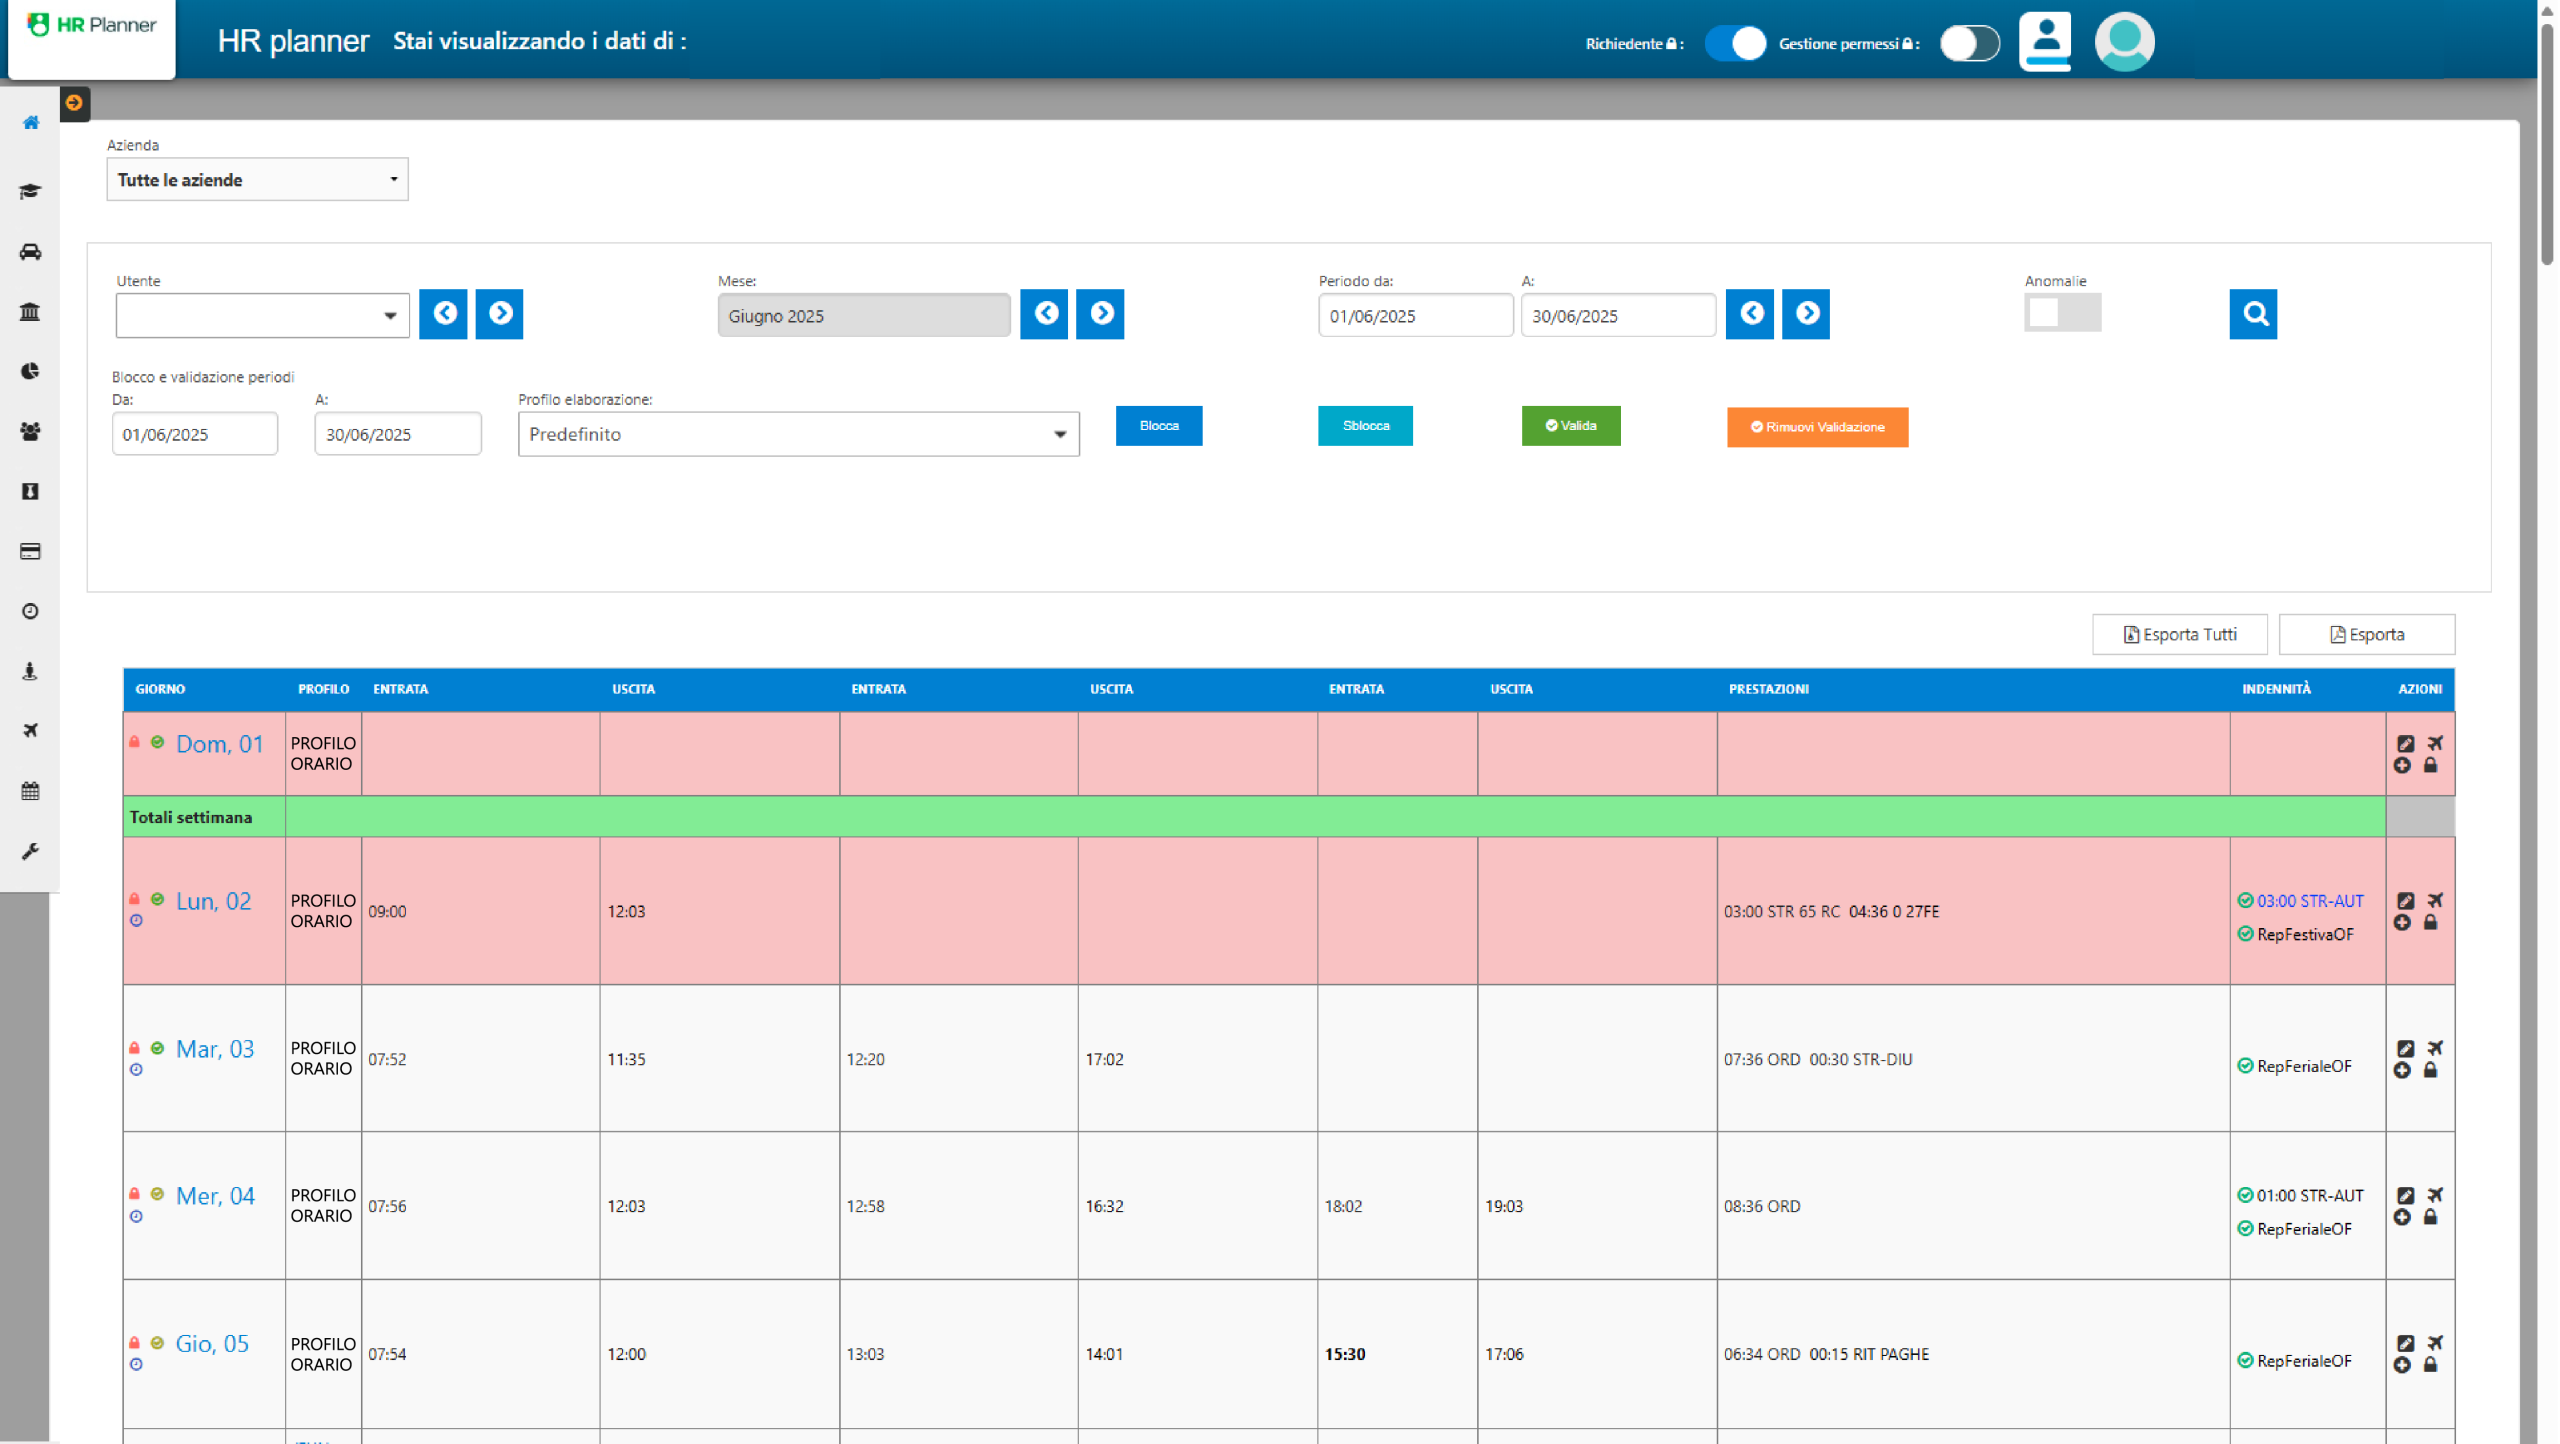Click lock icon for Mer, 04 row
Screen dimensions: 2560x1444
click(2431, 1218)
